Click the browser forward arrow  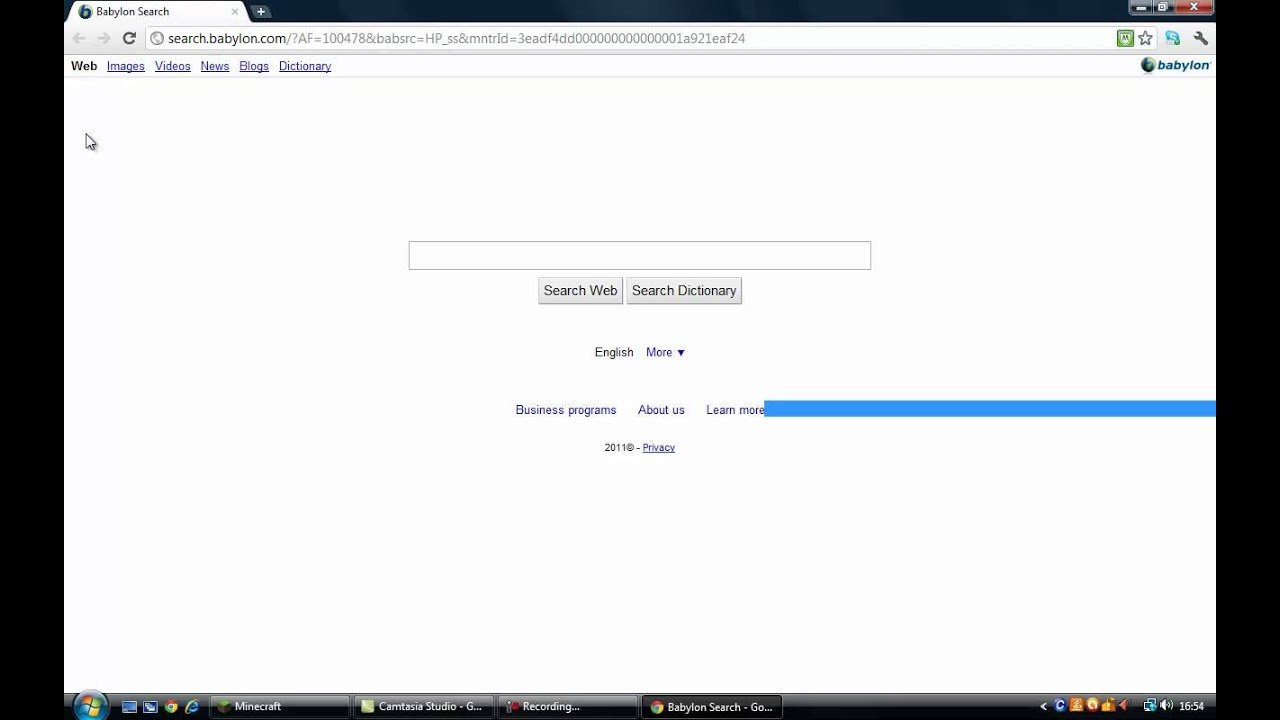pyautogui.click(x=103, y=38)
